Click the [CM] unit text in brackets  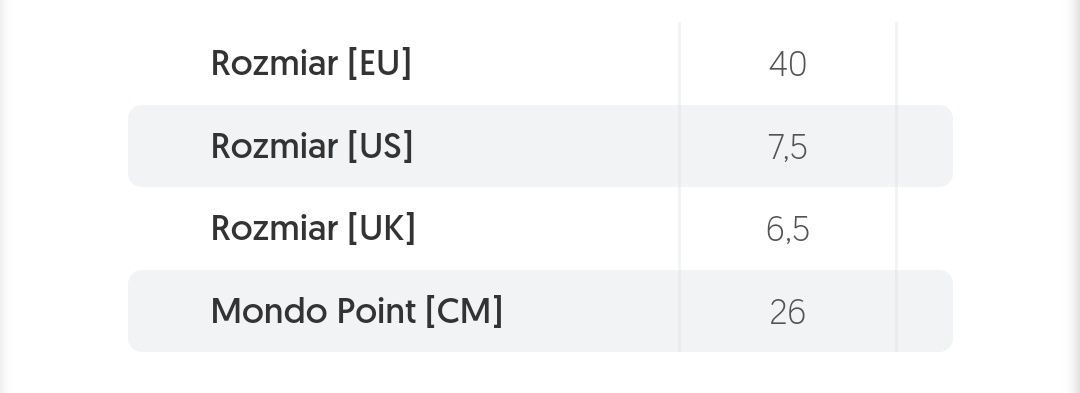[464, 311]
